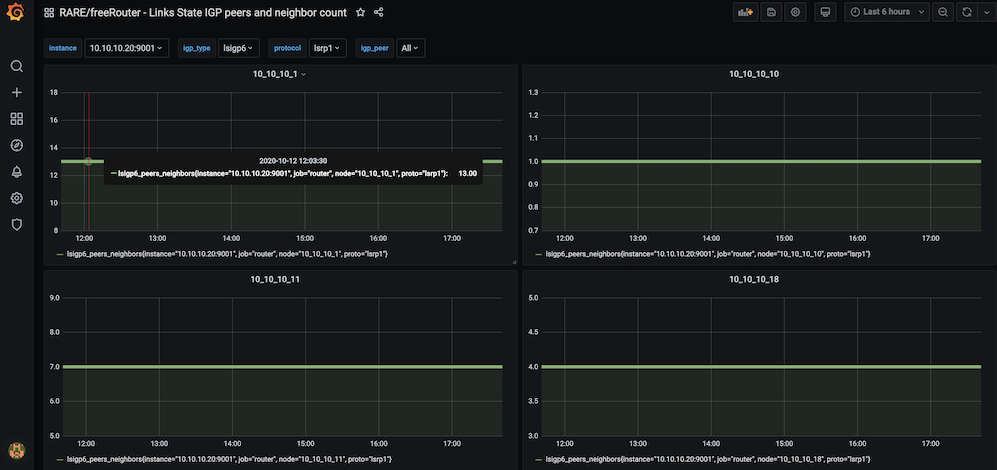This screenshot has height=470, width=997.
Task: Click the refresh dashboard icon
Action: pyautogui.click(x=966, y=12)
